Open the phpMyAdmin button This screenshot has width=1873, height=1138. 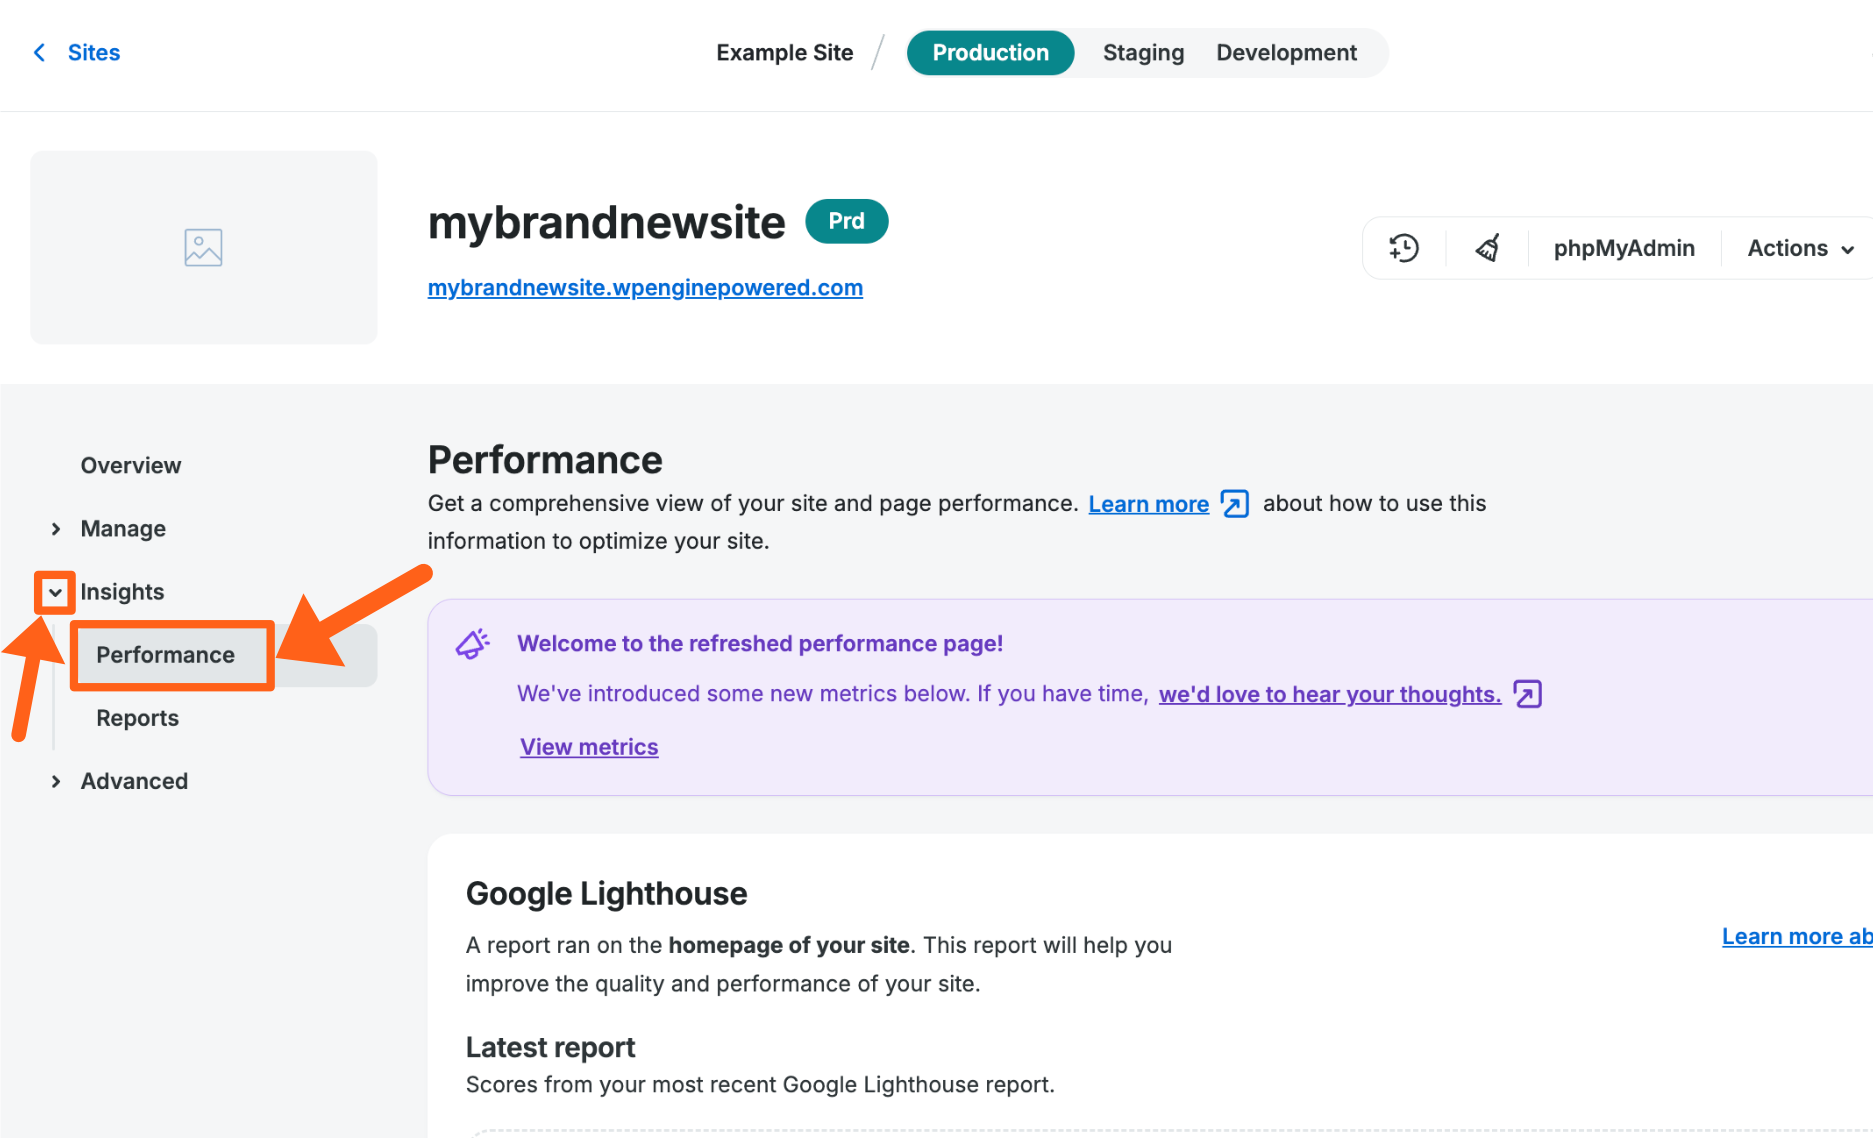point(1623,248)
